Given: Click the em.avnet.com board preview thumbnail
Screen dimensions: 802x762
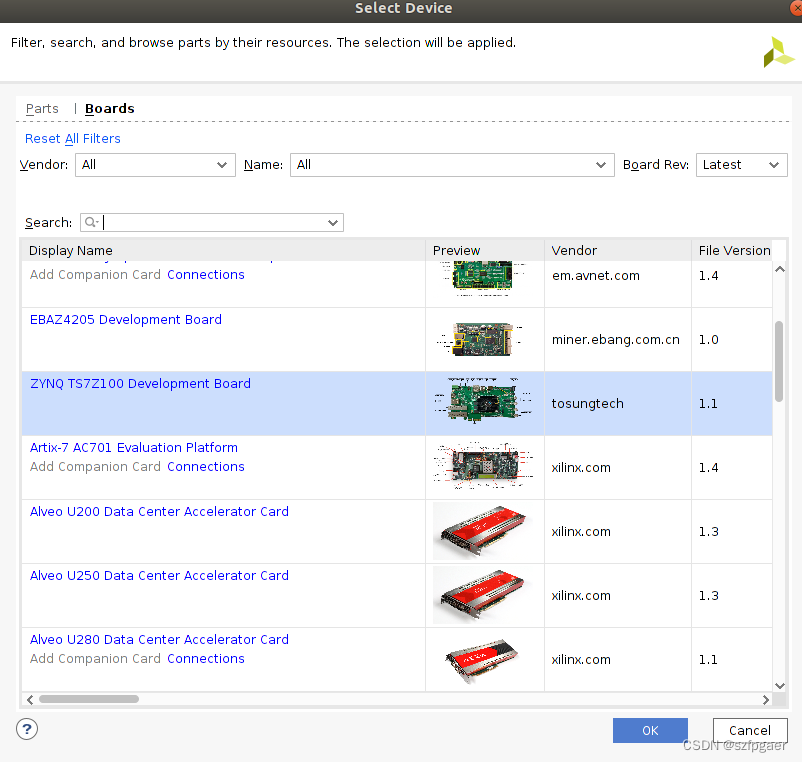Looking at the screenshot, I should click(x=482, y=278).
